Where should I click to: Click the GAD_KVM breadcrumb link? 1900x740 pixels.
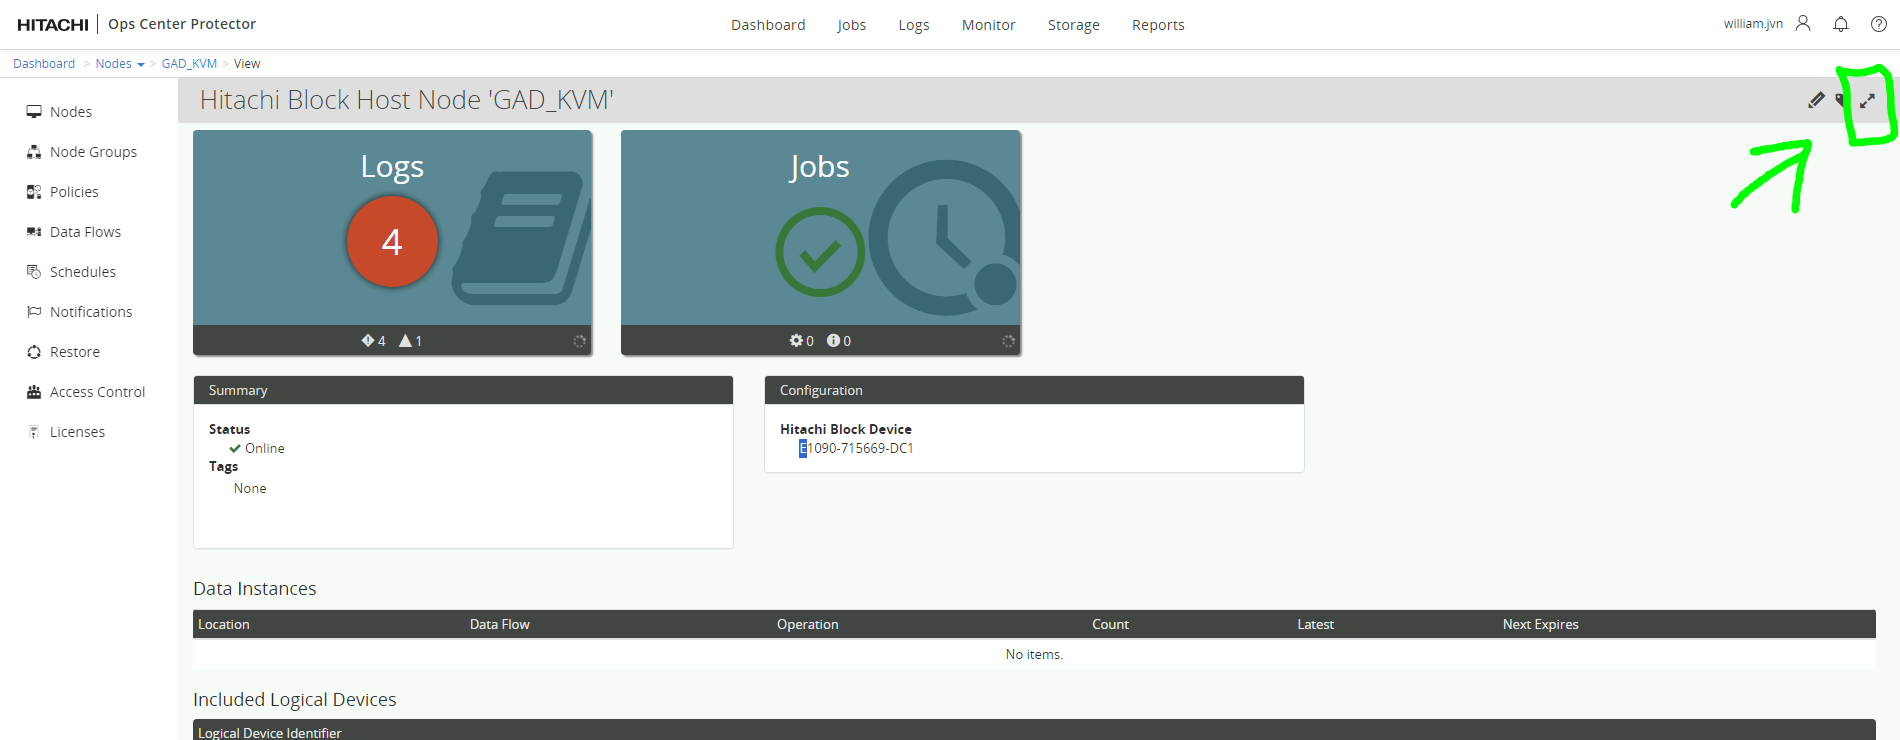pos(189,64)
